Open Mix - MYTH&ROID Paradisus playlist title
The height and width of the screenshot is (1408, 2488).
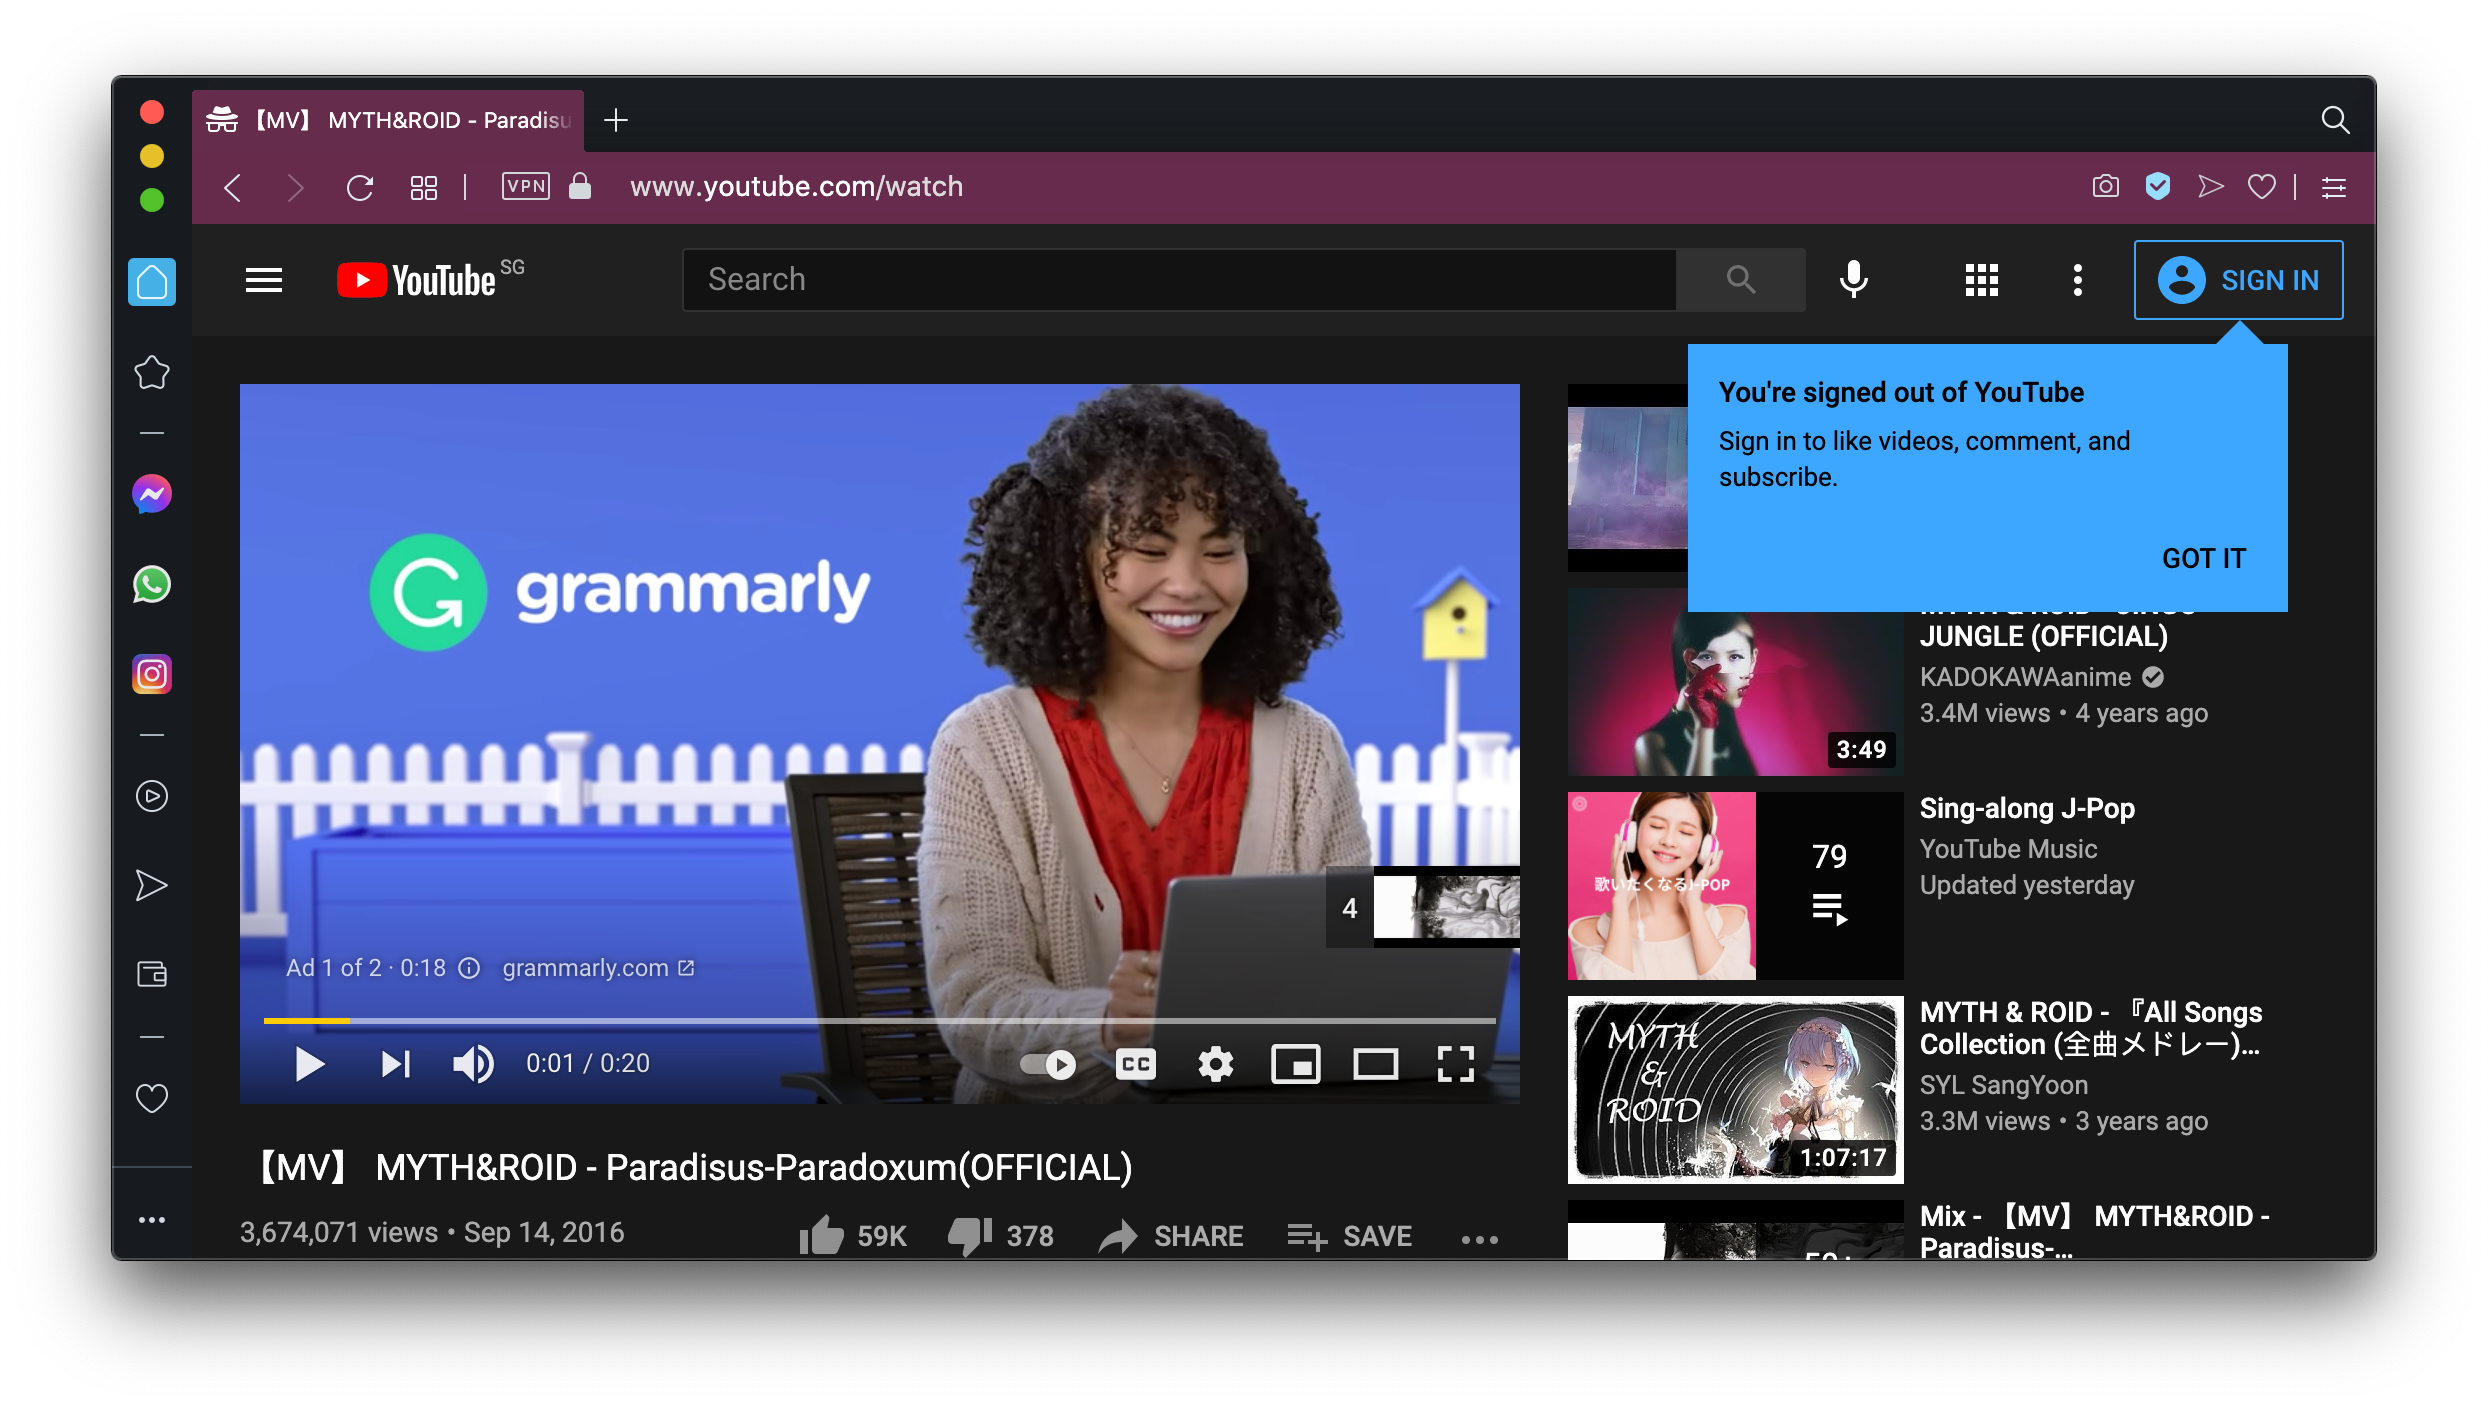[x=2095, y=1232]
